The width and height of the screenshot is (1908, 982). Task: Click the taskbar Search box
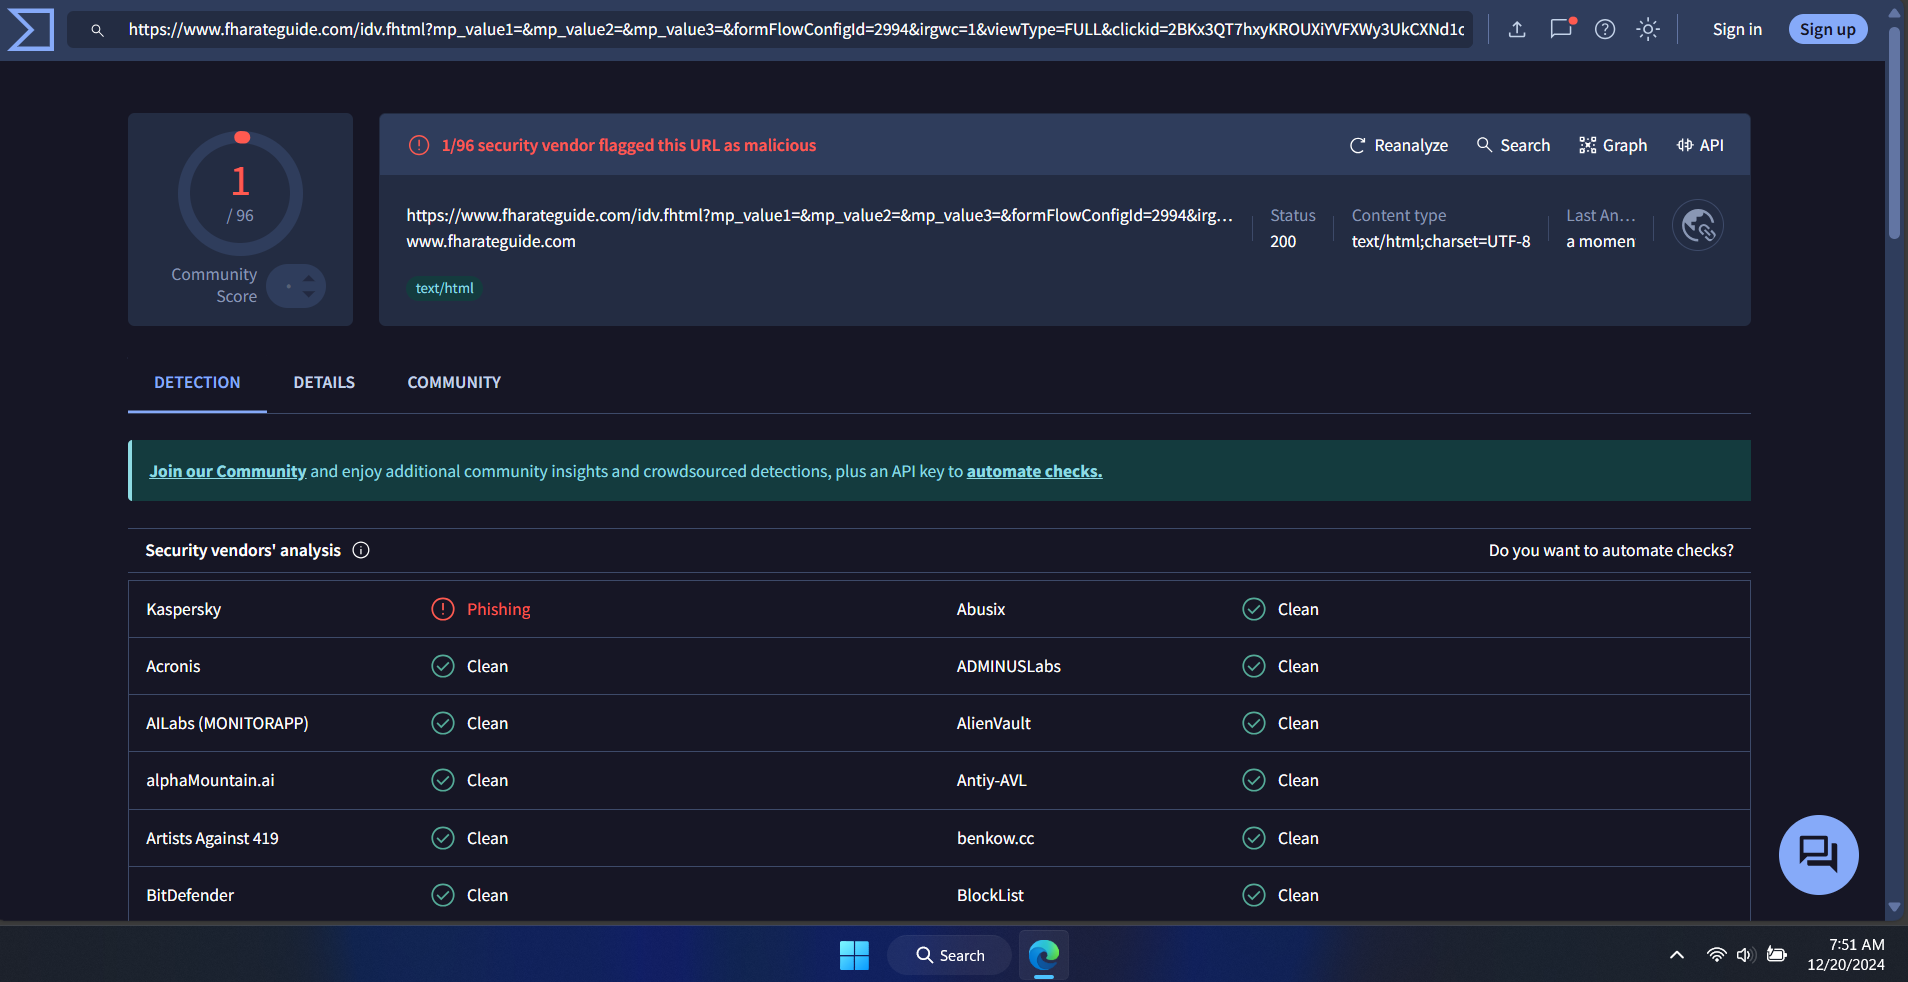949,955
